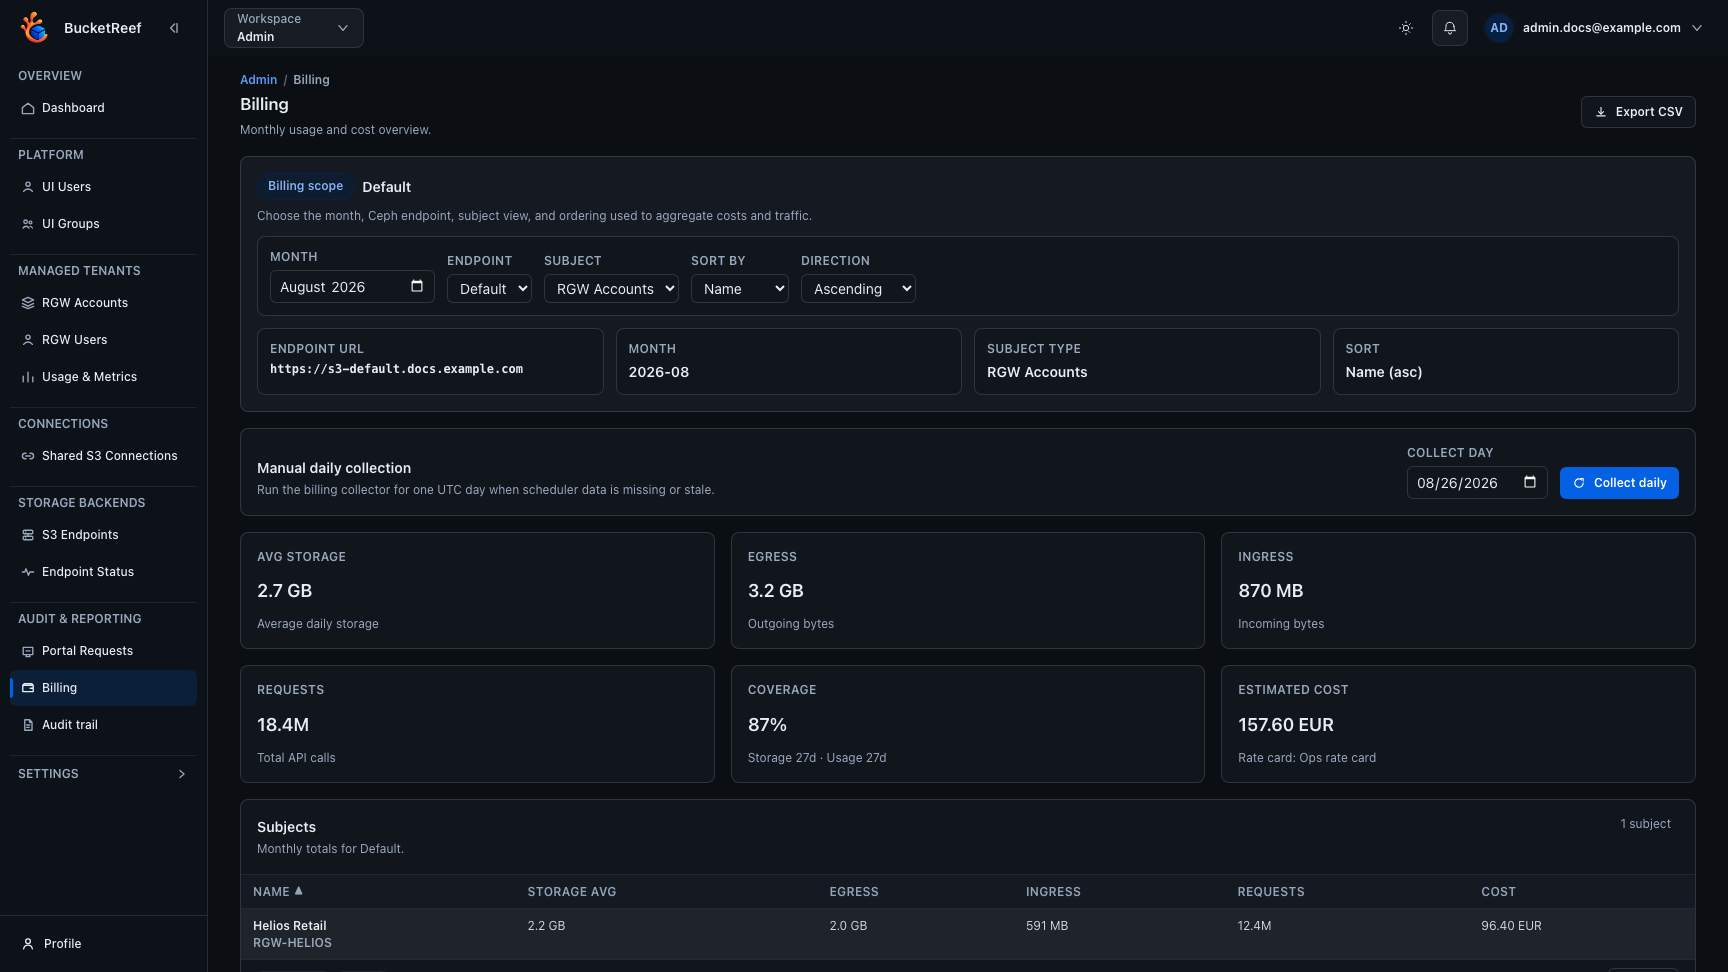The image size is (1728, 972).
Task: Open the Workspace Admin dropdown
Action: tap(294, 28)
